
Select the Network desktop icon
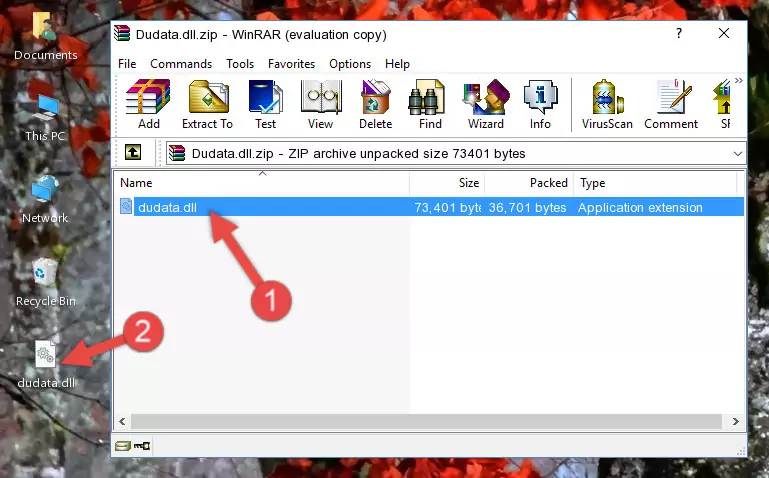[45, 200]
